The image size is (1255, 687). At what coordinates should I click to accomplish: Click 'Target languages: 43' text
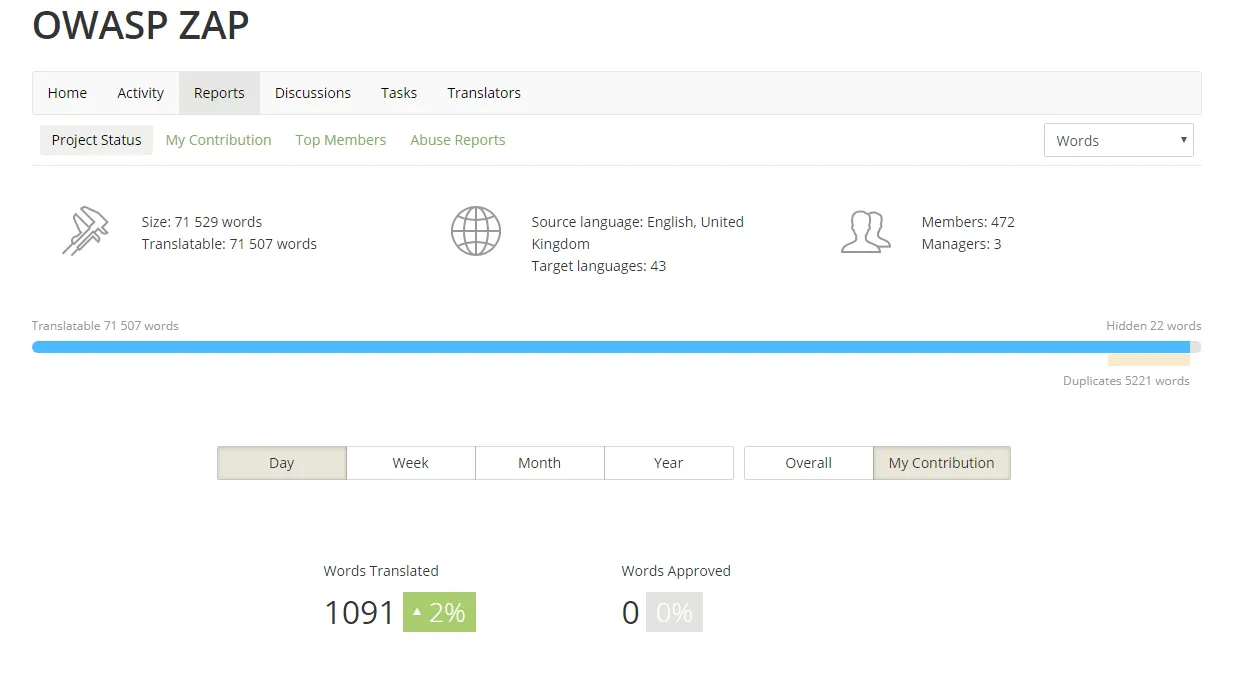(599, 266)
